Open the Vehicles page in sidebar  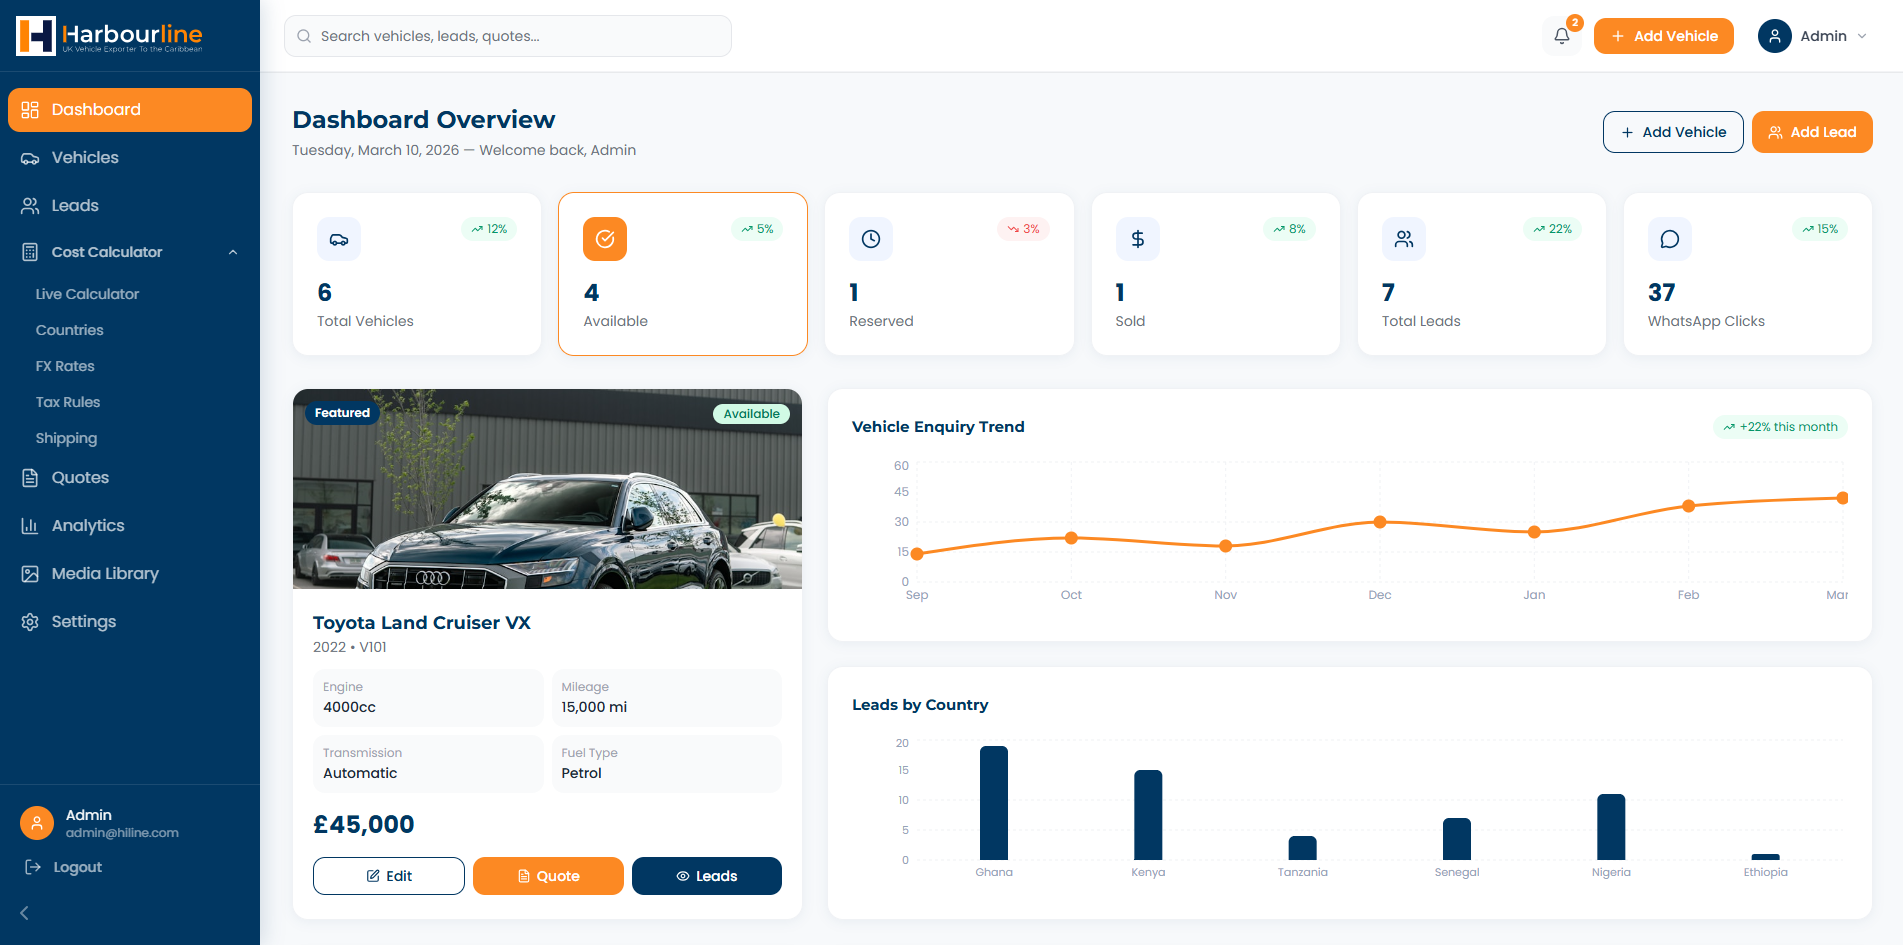click(x=85, y=158)
